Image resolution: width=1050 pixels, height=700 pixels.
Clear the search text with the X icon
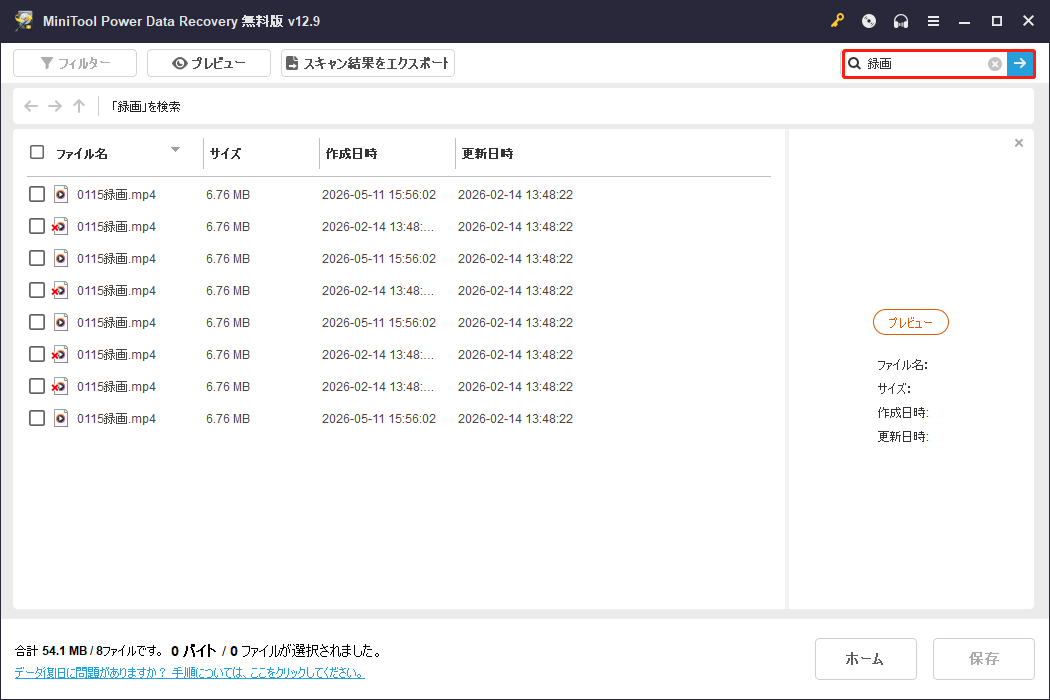coord(994,64)
